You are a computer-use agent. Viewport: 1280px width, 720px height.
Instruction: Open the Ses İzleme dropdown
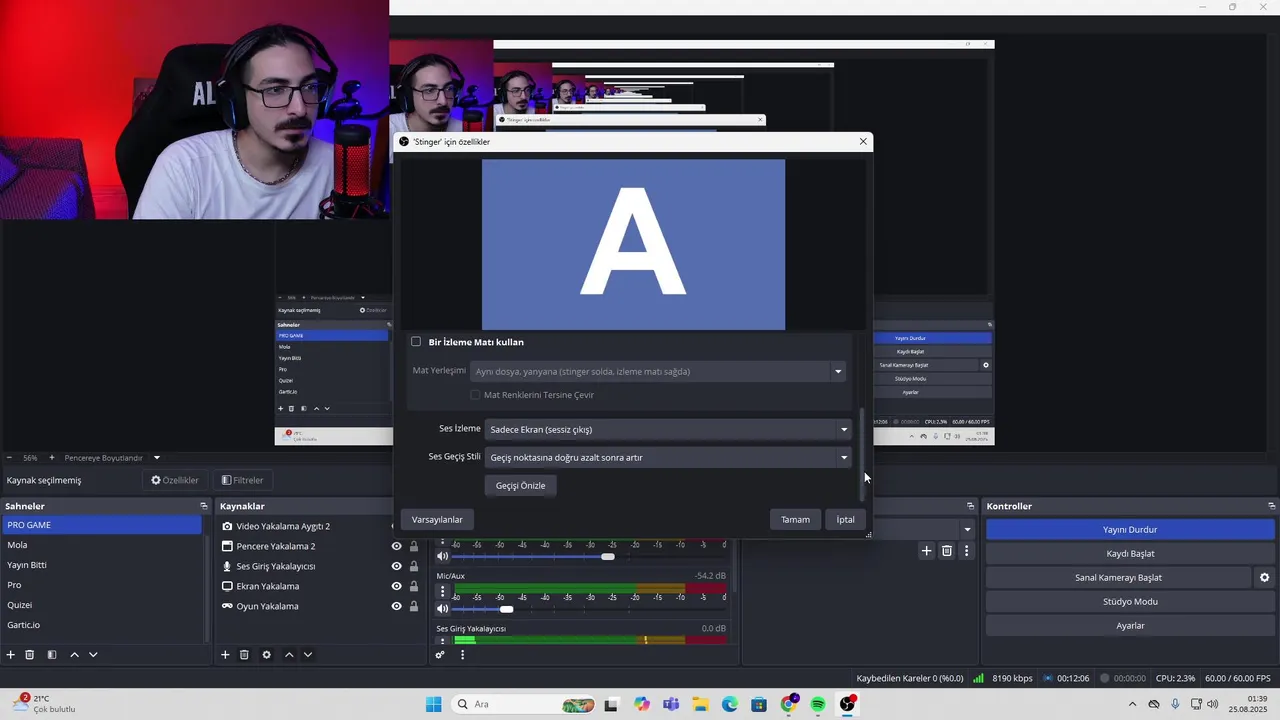(x=668, y=430)
